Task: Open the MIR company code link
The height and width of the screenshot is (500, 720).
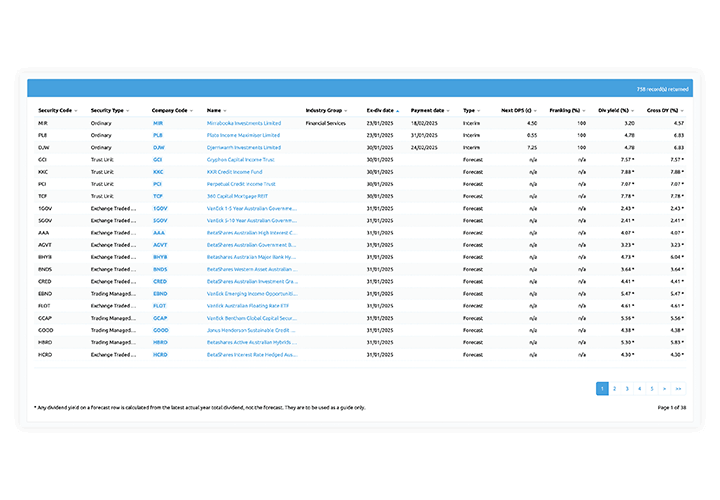Action: [158, 124]
